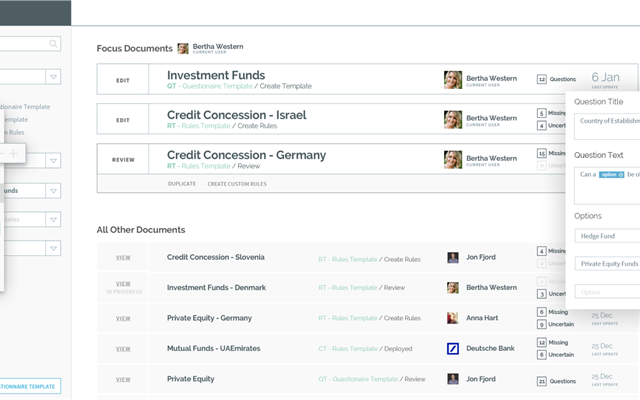Click 'RT - Rules Template' in Credit Concession - Slovenia row
This screenshot has width=640, height=400.
tap(348, 260)
